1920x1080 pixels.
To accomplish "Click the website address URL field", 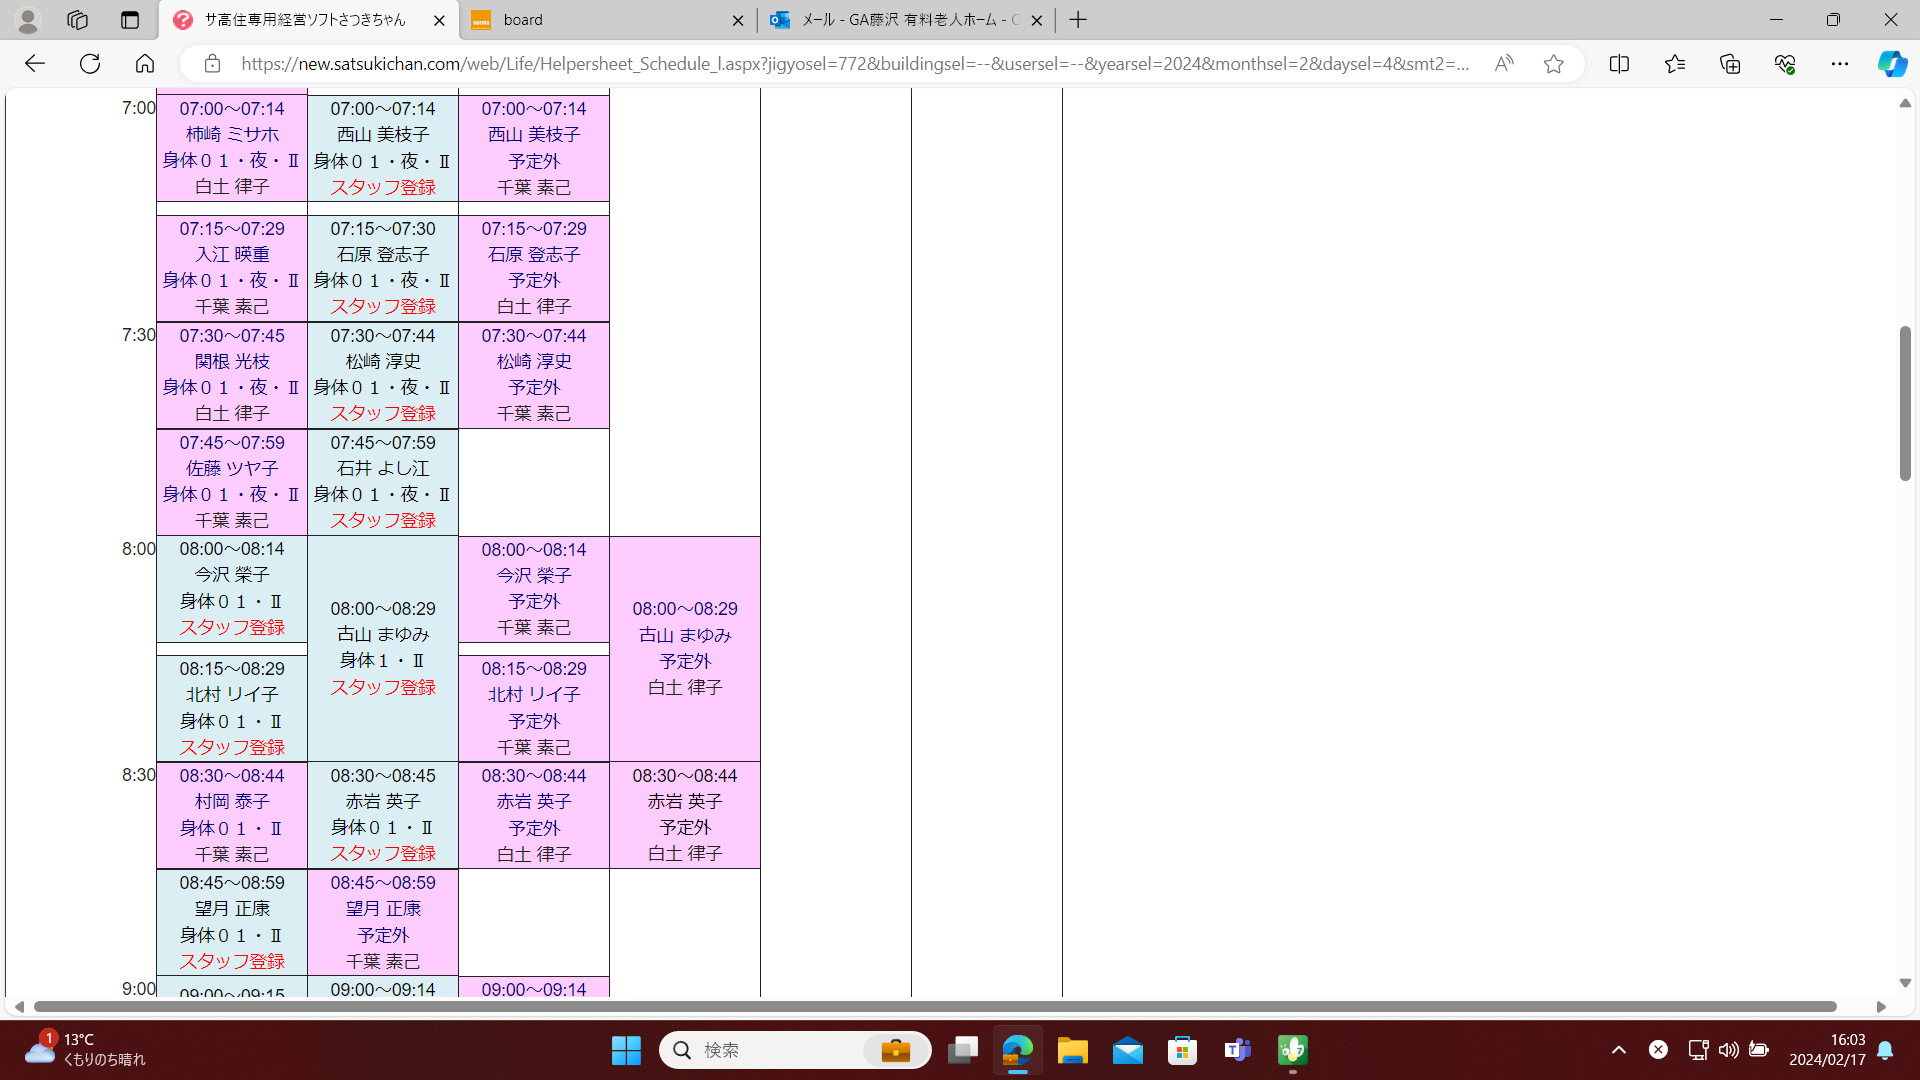I will 855,64.
